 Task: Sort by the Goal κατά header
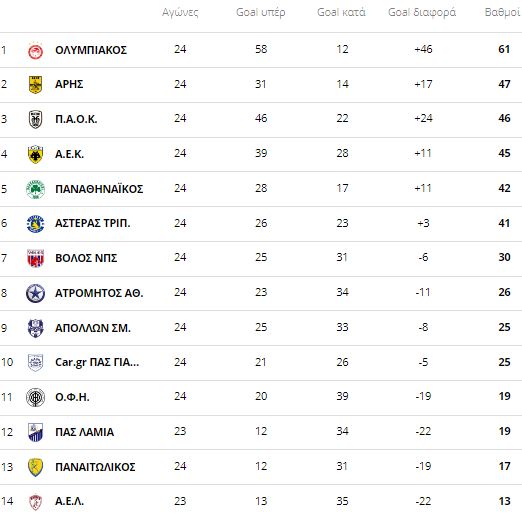(341, 13)
